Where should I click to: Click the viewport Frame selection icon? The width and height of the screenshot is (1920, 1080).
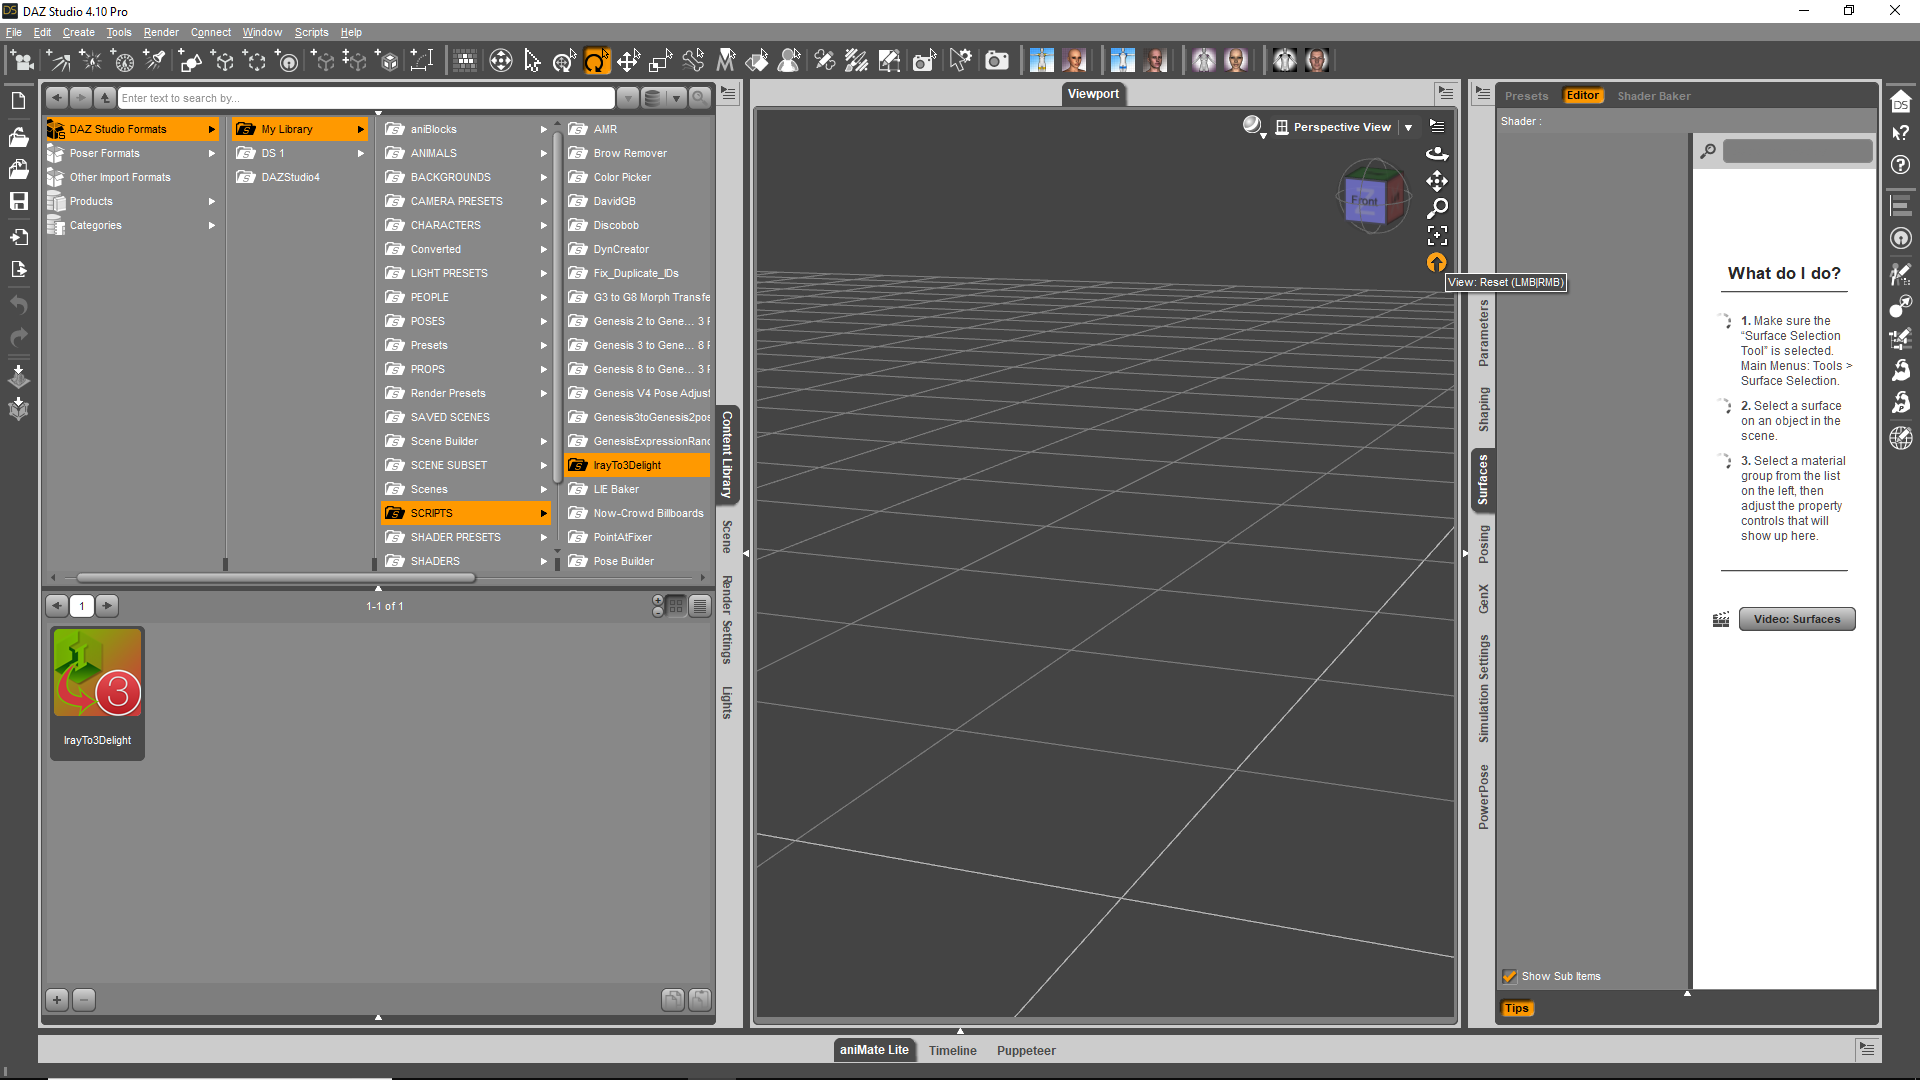1437,236
